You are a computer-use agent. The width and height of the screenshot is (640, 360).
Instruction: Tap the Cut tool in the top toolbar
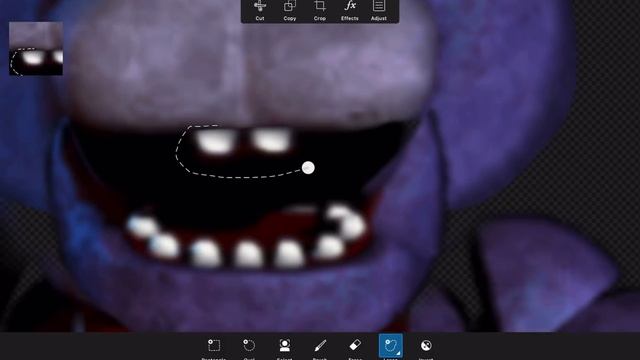coord(260,11)
